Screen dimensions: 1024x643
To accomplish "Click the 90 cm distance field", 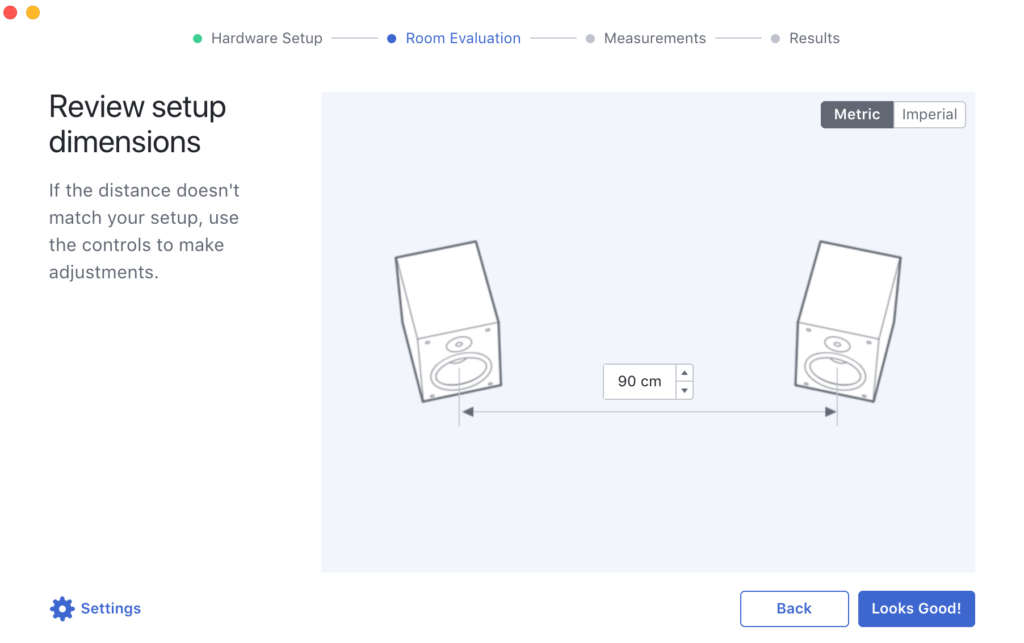I will (x=640, y=381).
